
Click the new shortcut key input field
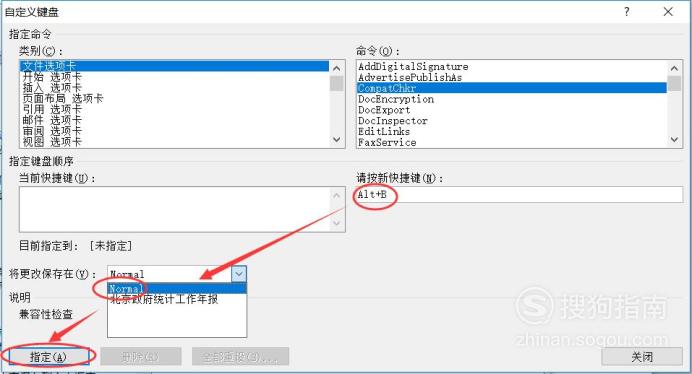pos(519,194)
